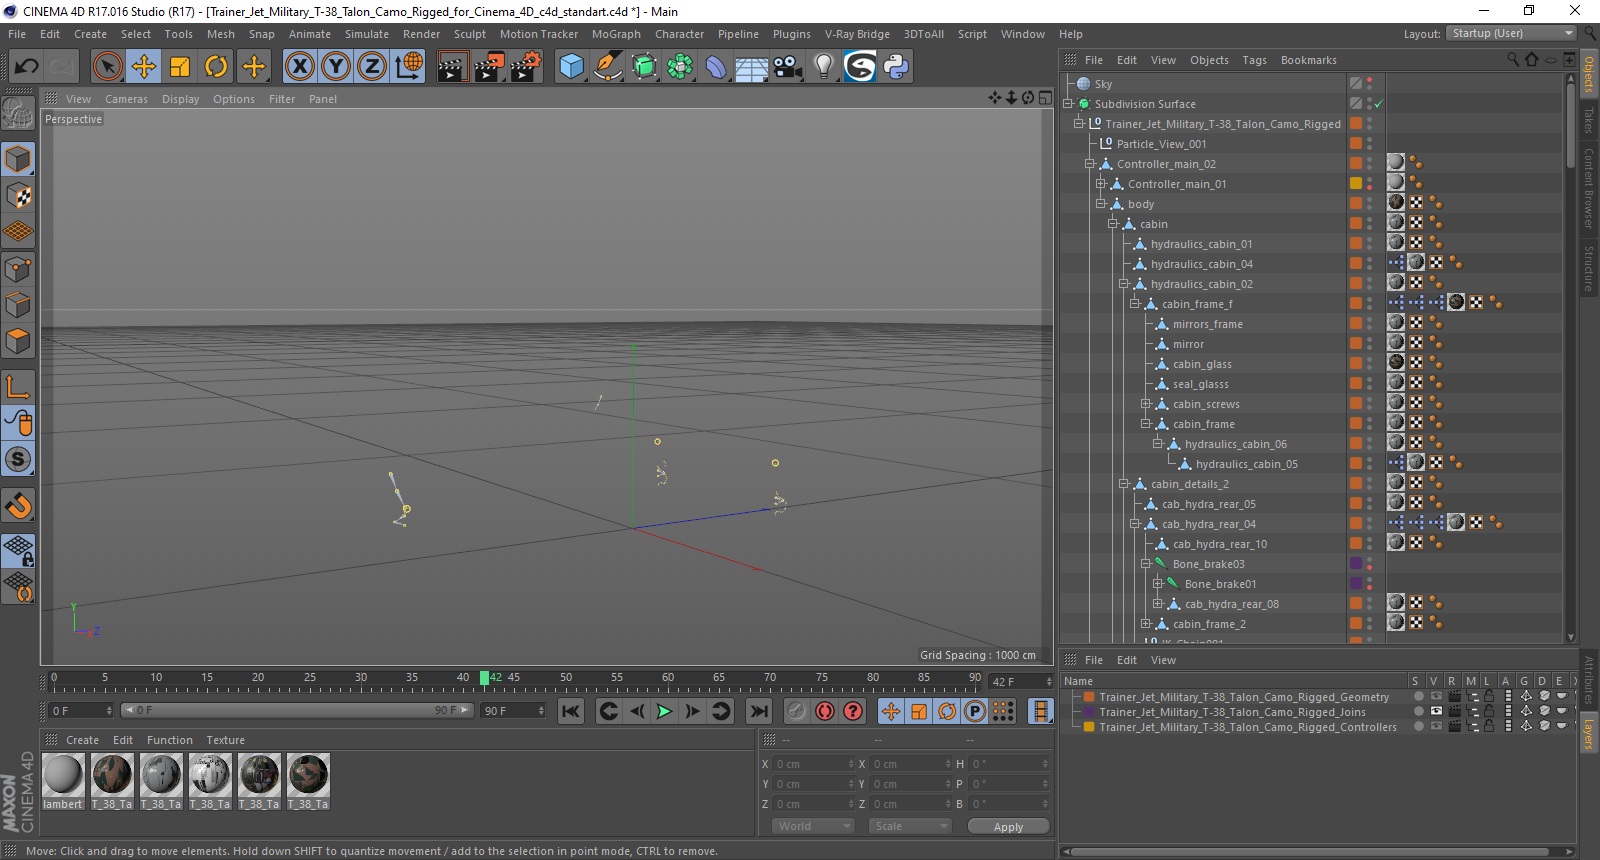Open the Scale mode dropdown

pos(909,826)
